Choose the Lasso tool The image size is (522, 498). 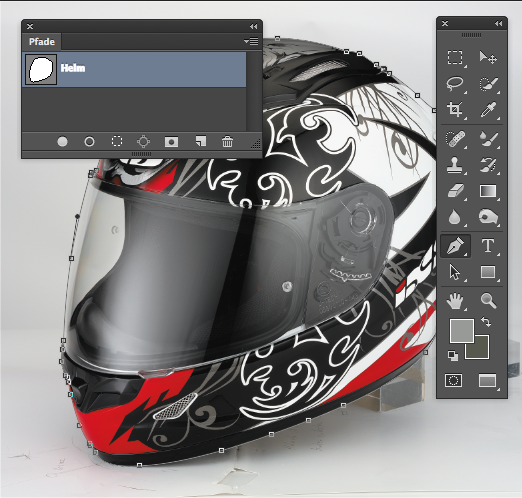pos(455,83)
